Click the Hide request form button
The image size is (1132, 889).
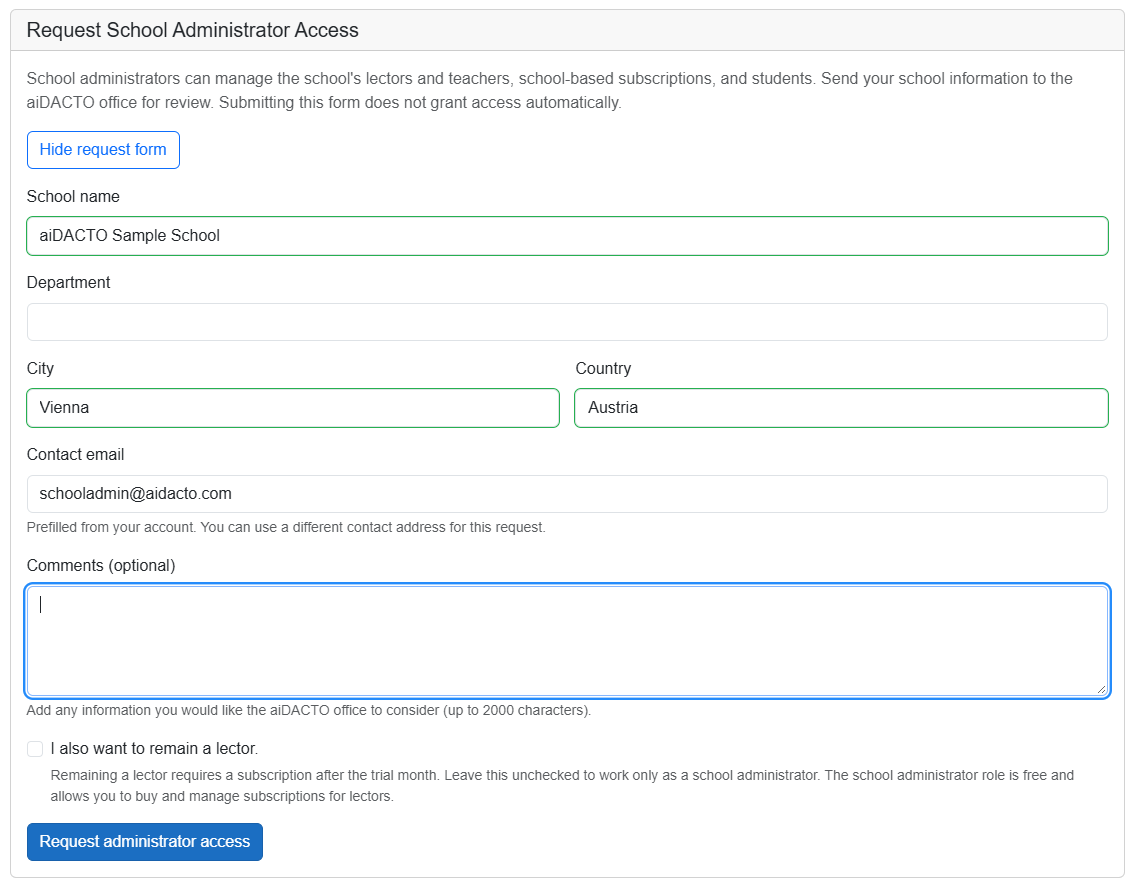103,149
